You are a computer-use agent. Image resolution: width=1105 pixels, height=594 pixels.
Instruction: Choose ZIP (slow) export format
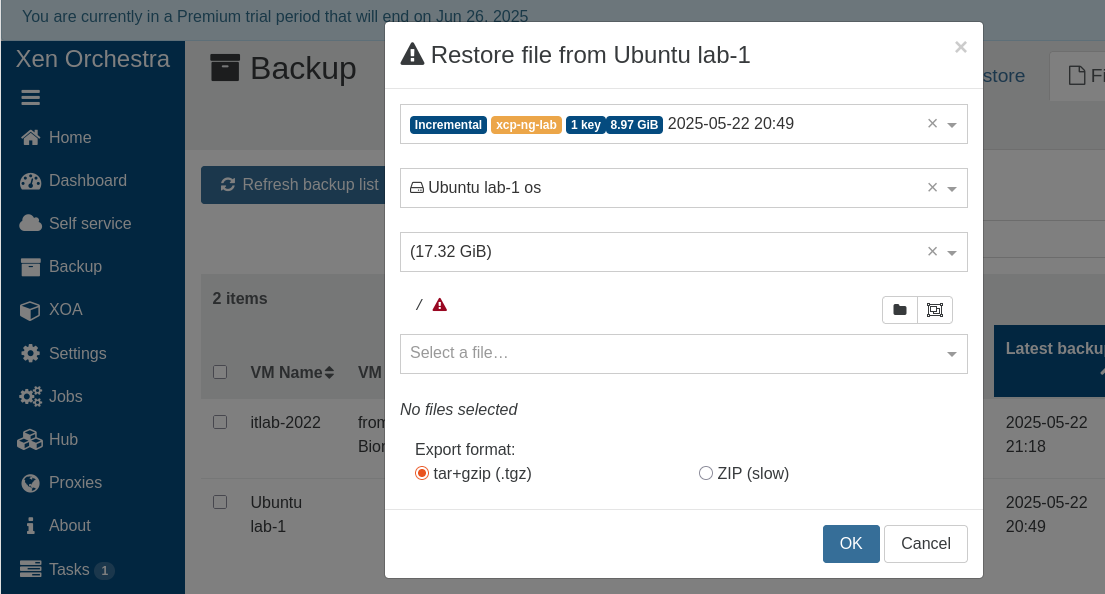click(x=706, y=474)
